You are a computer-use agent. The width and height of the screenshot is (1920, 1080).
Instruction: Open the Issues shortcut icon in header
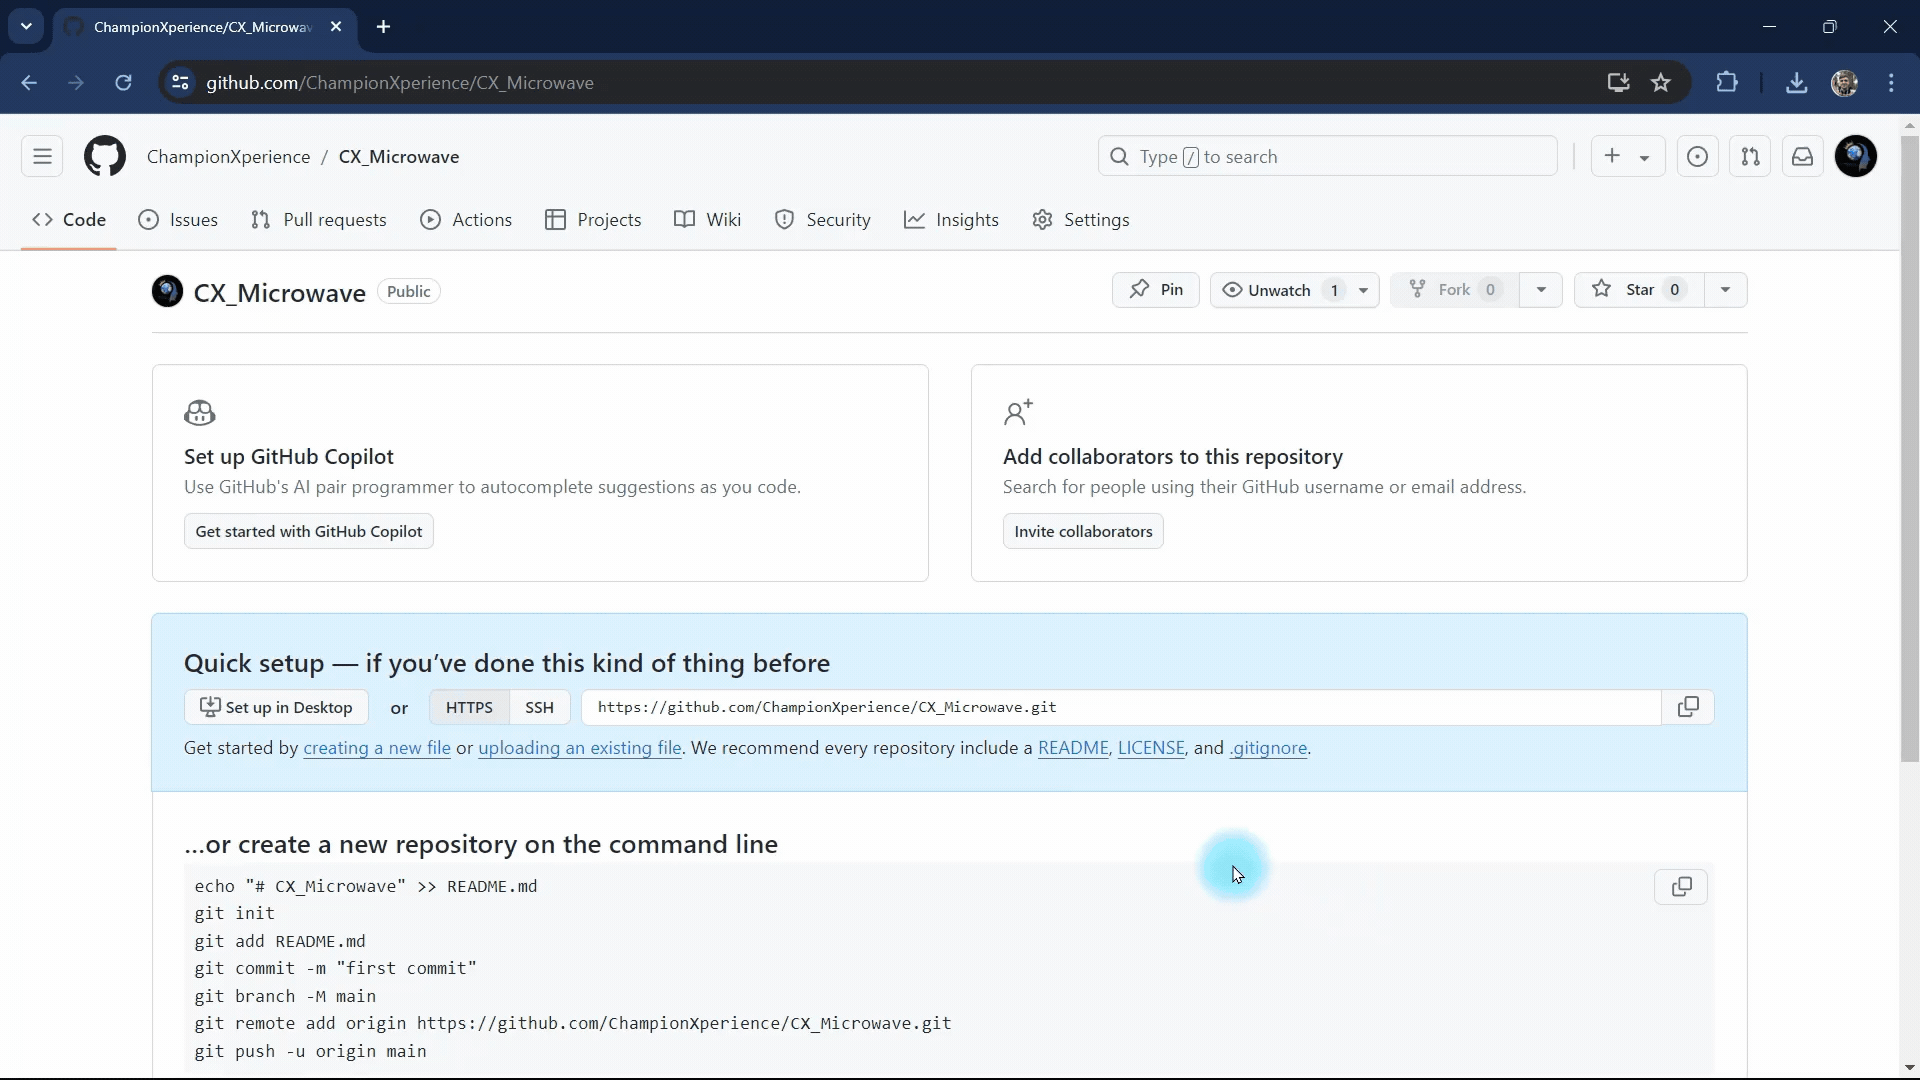[1697, 157]
